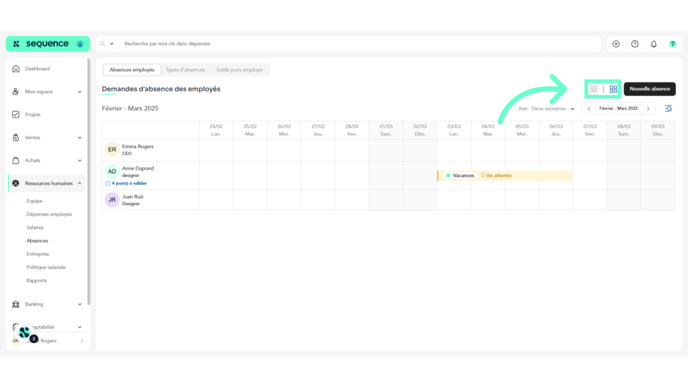Select the Solde jours employé tab
The image size is (688, 387).
pos(239,70)
